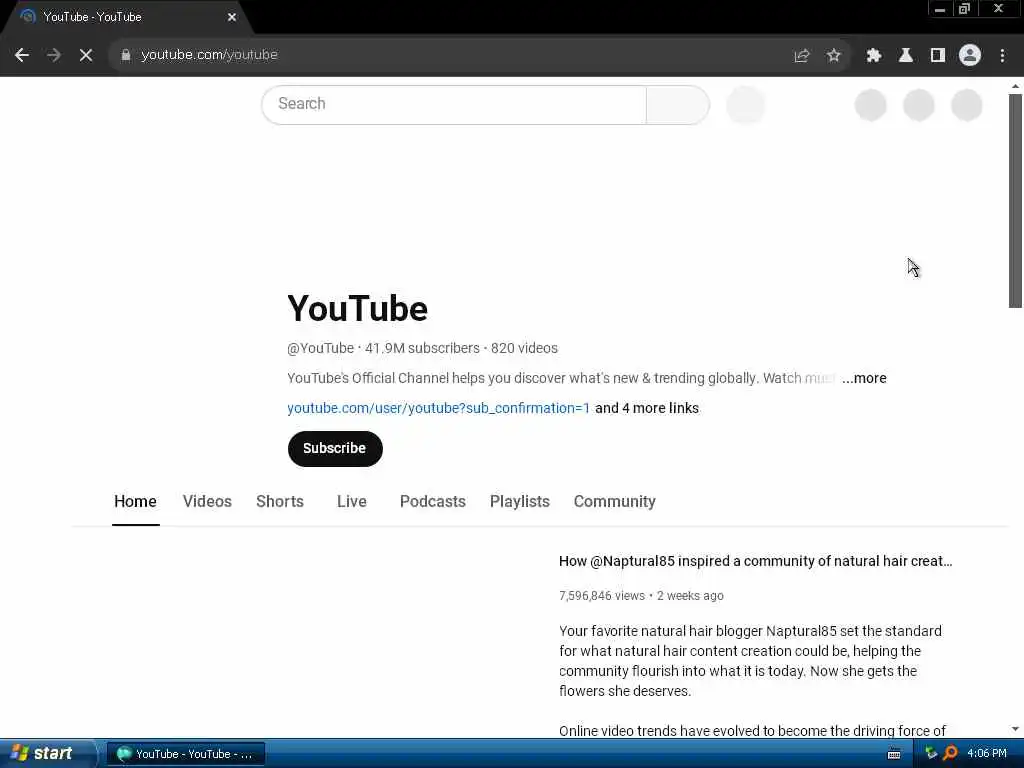
Task: Open the Shorts channel tab
Action: pos(280,502)
